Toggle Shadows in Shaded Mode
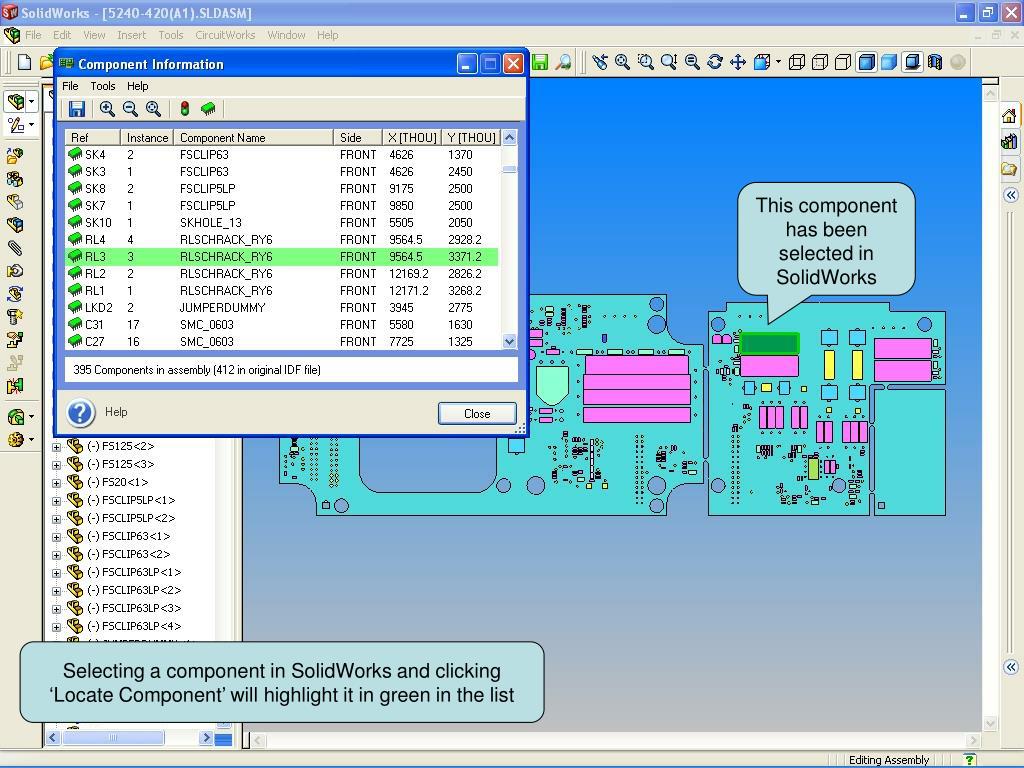 click(x=912, y=62)
